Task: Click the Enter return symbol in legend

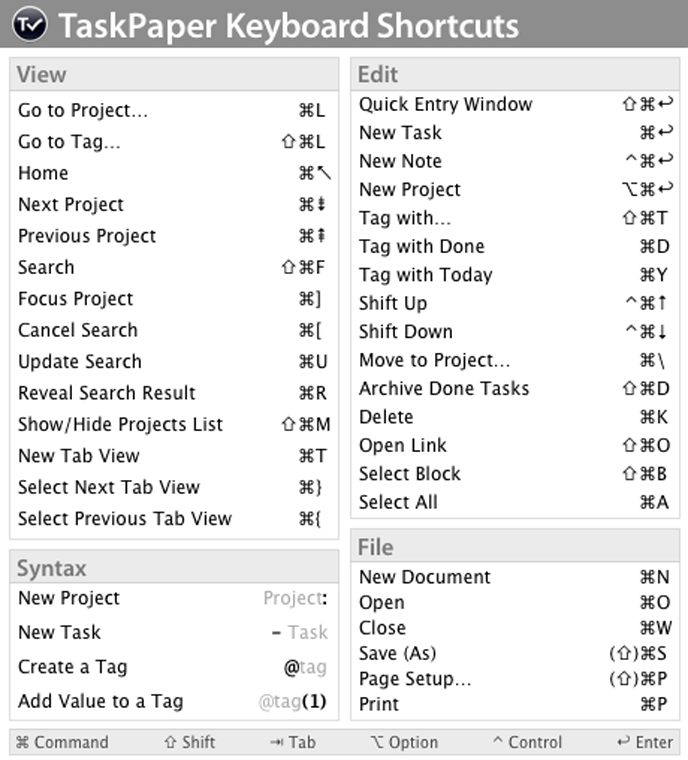Action: point(624,742)
